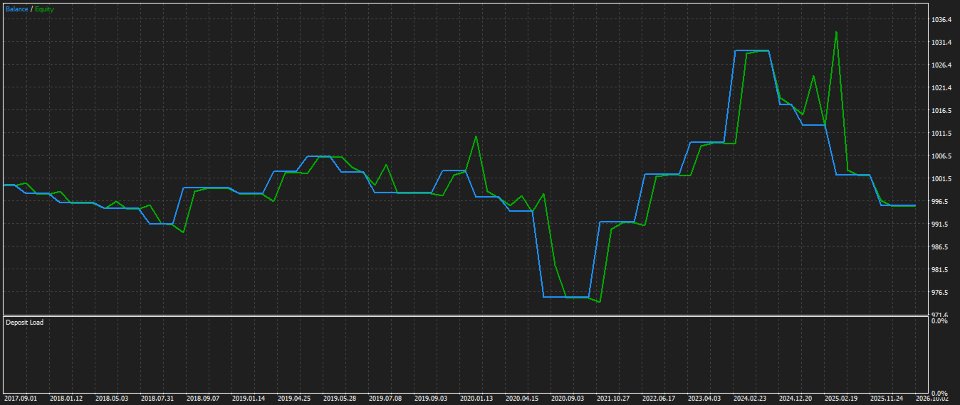
Task: Click the 2019.07.08 date label
Action: [x=384, y=398]
